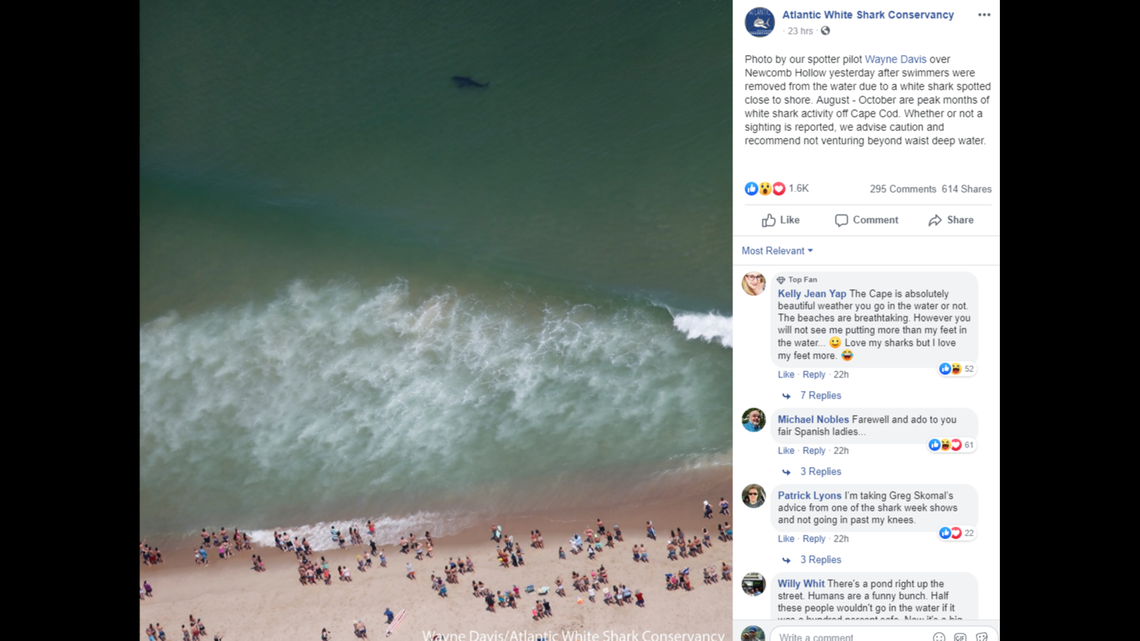Viewport: 1140px width, 641px height.
Task: Click the Atlantic White Shark Conservancy profile picture
Action: [x=759, y=22]
